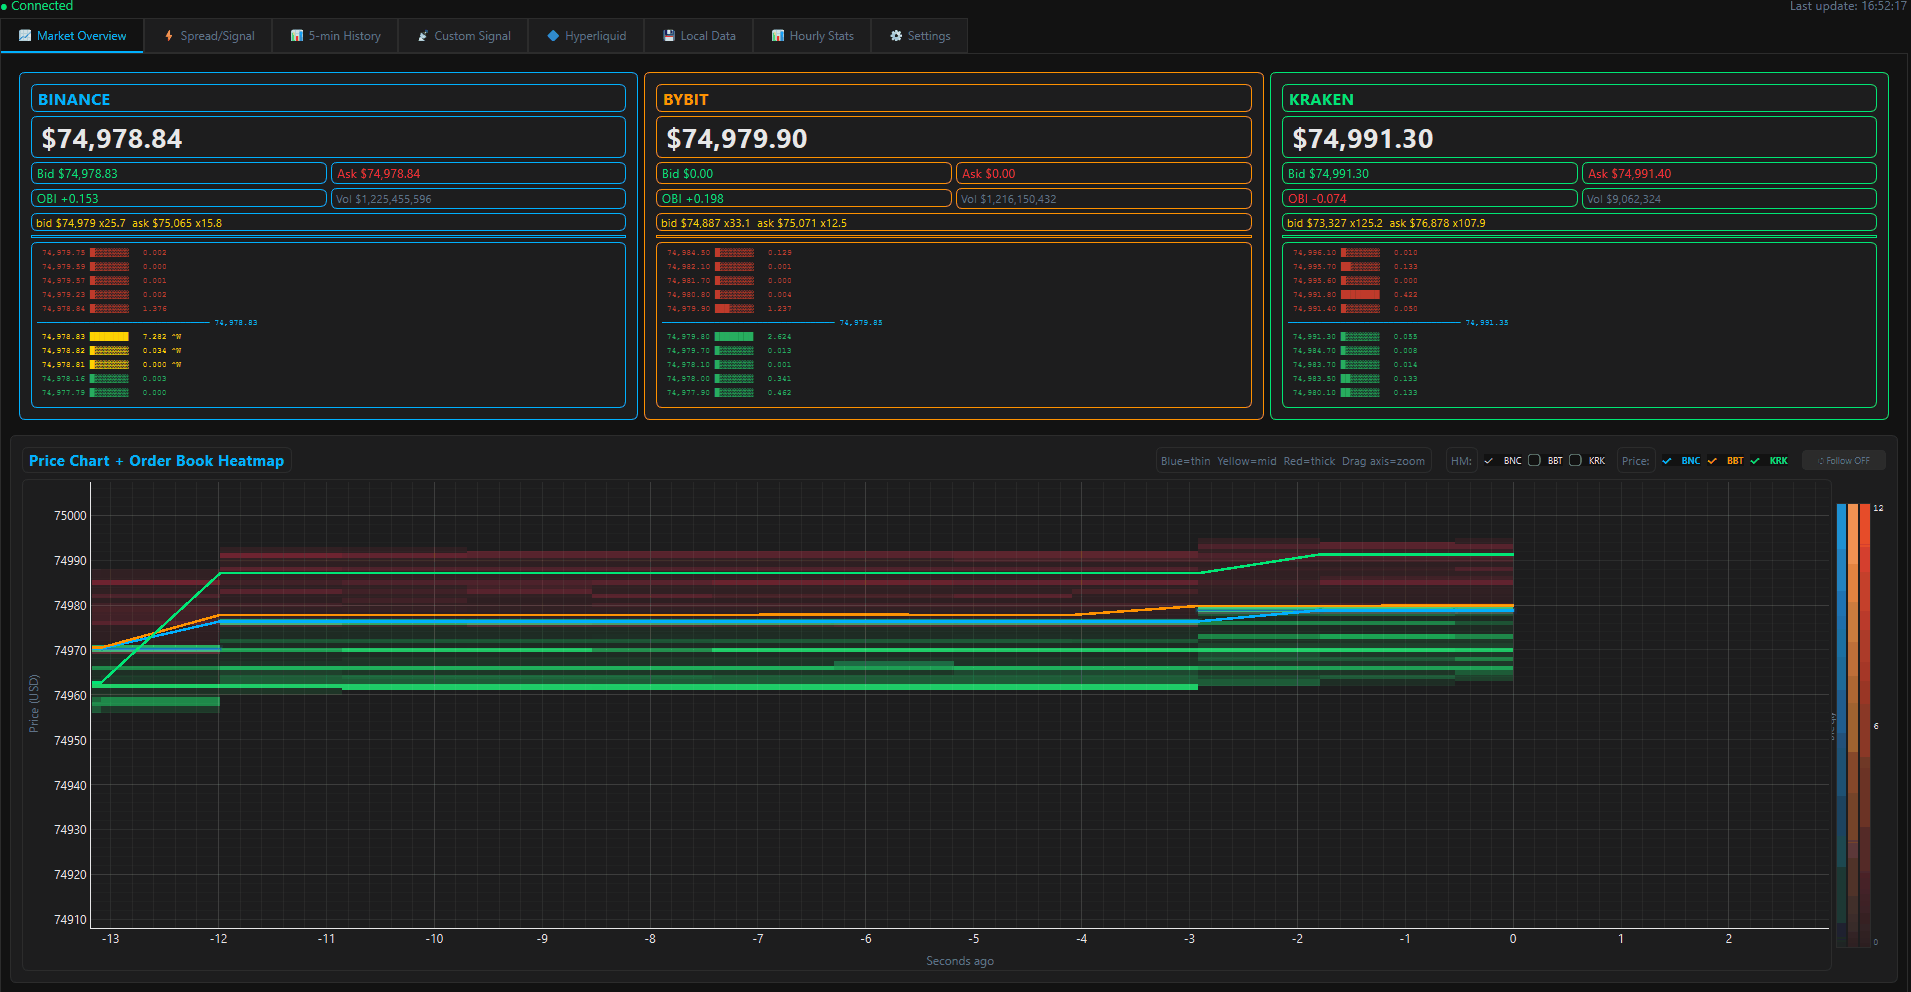Click the Hourly Stats bar chart icon
1911x992 pixels.
776,35
